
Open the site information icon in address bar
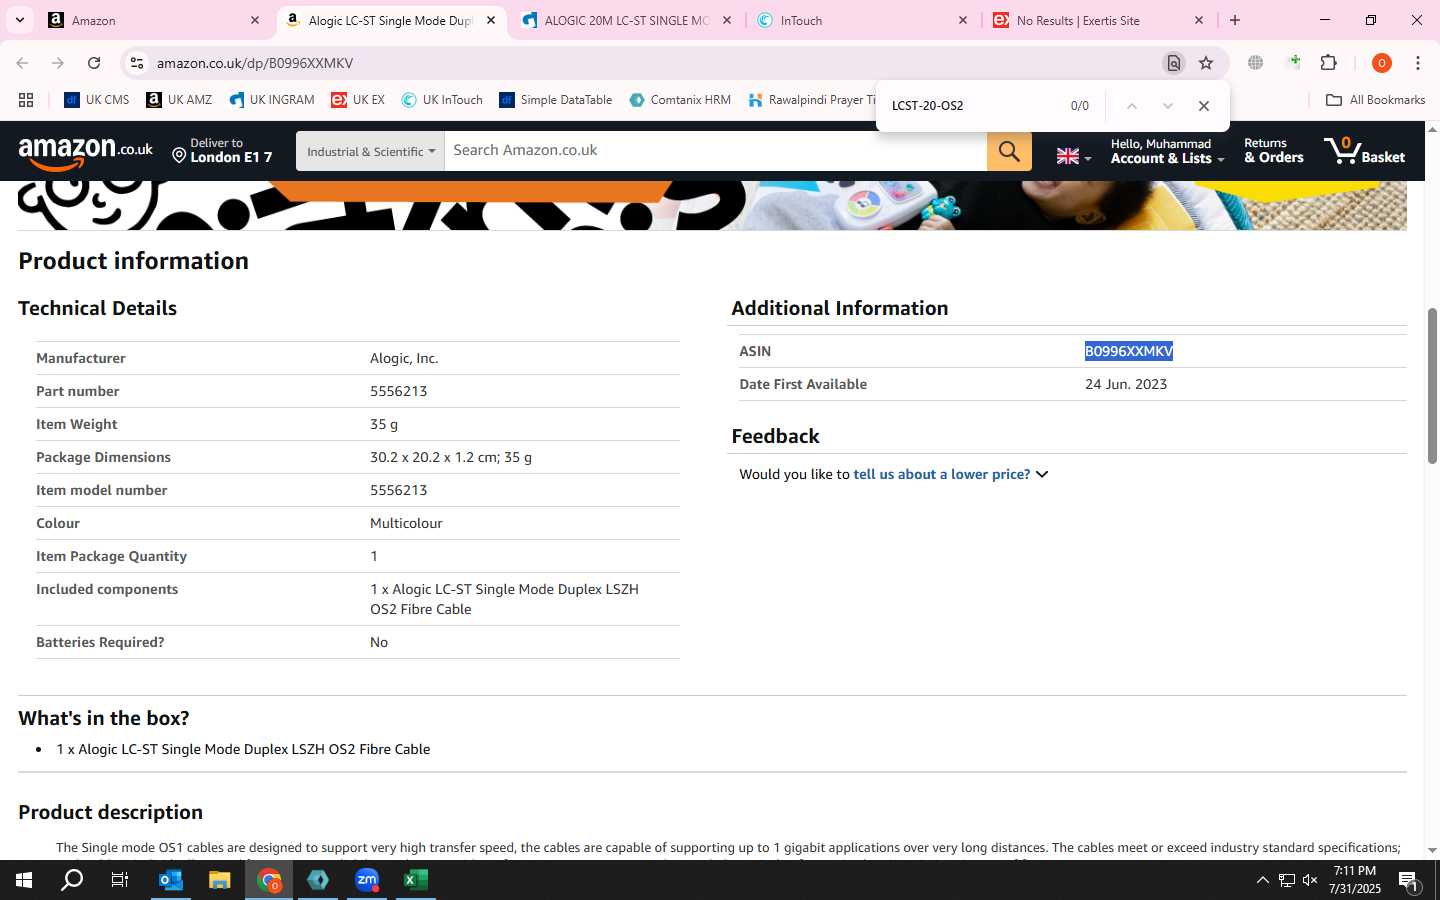click(x=137, y=63)
